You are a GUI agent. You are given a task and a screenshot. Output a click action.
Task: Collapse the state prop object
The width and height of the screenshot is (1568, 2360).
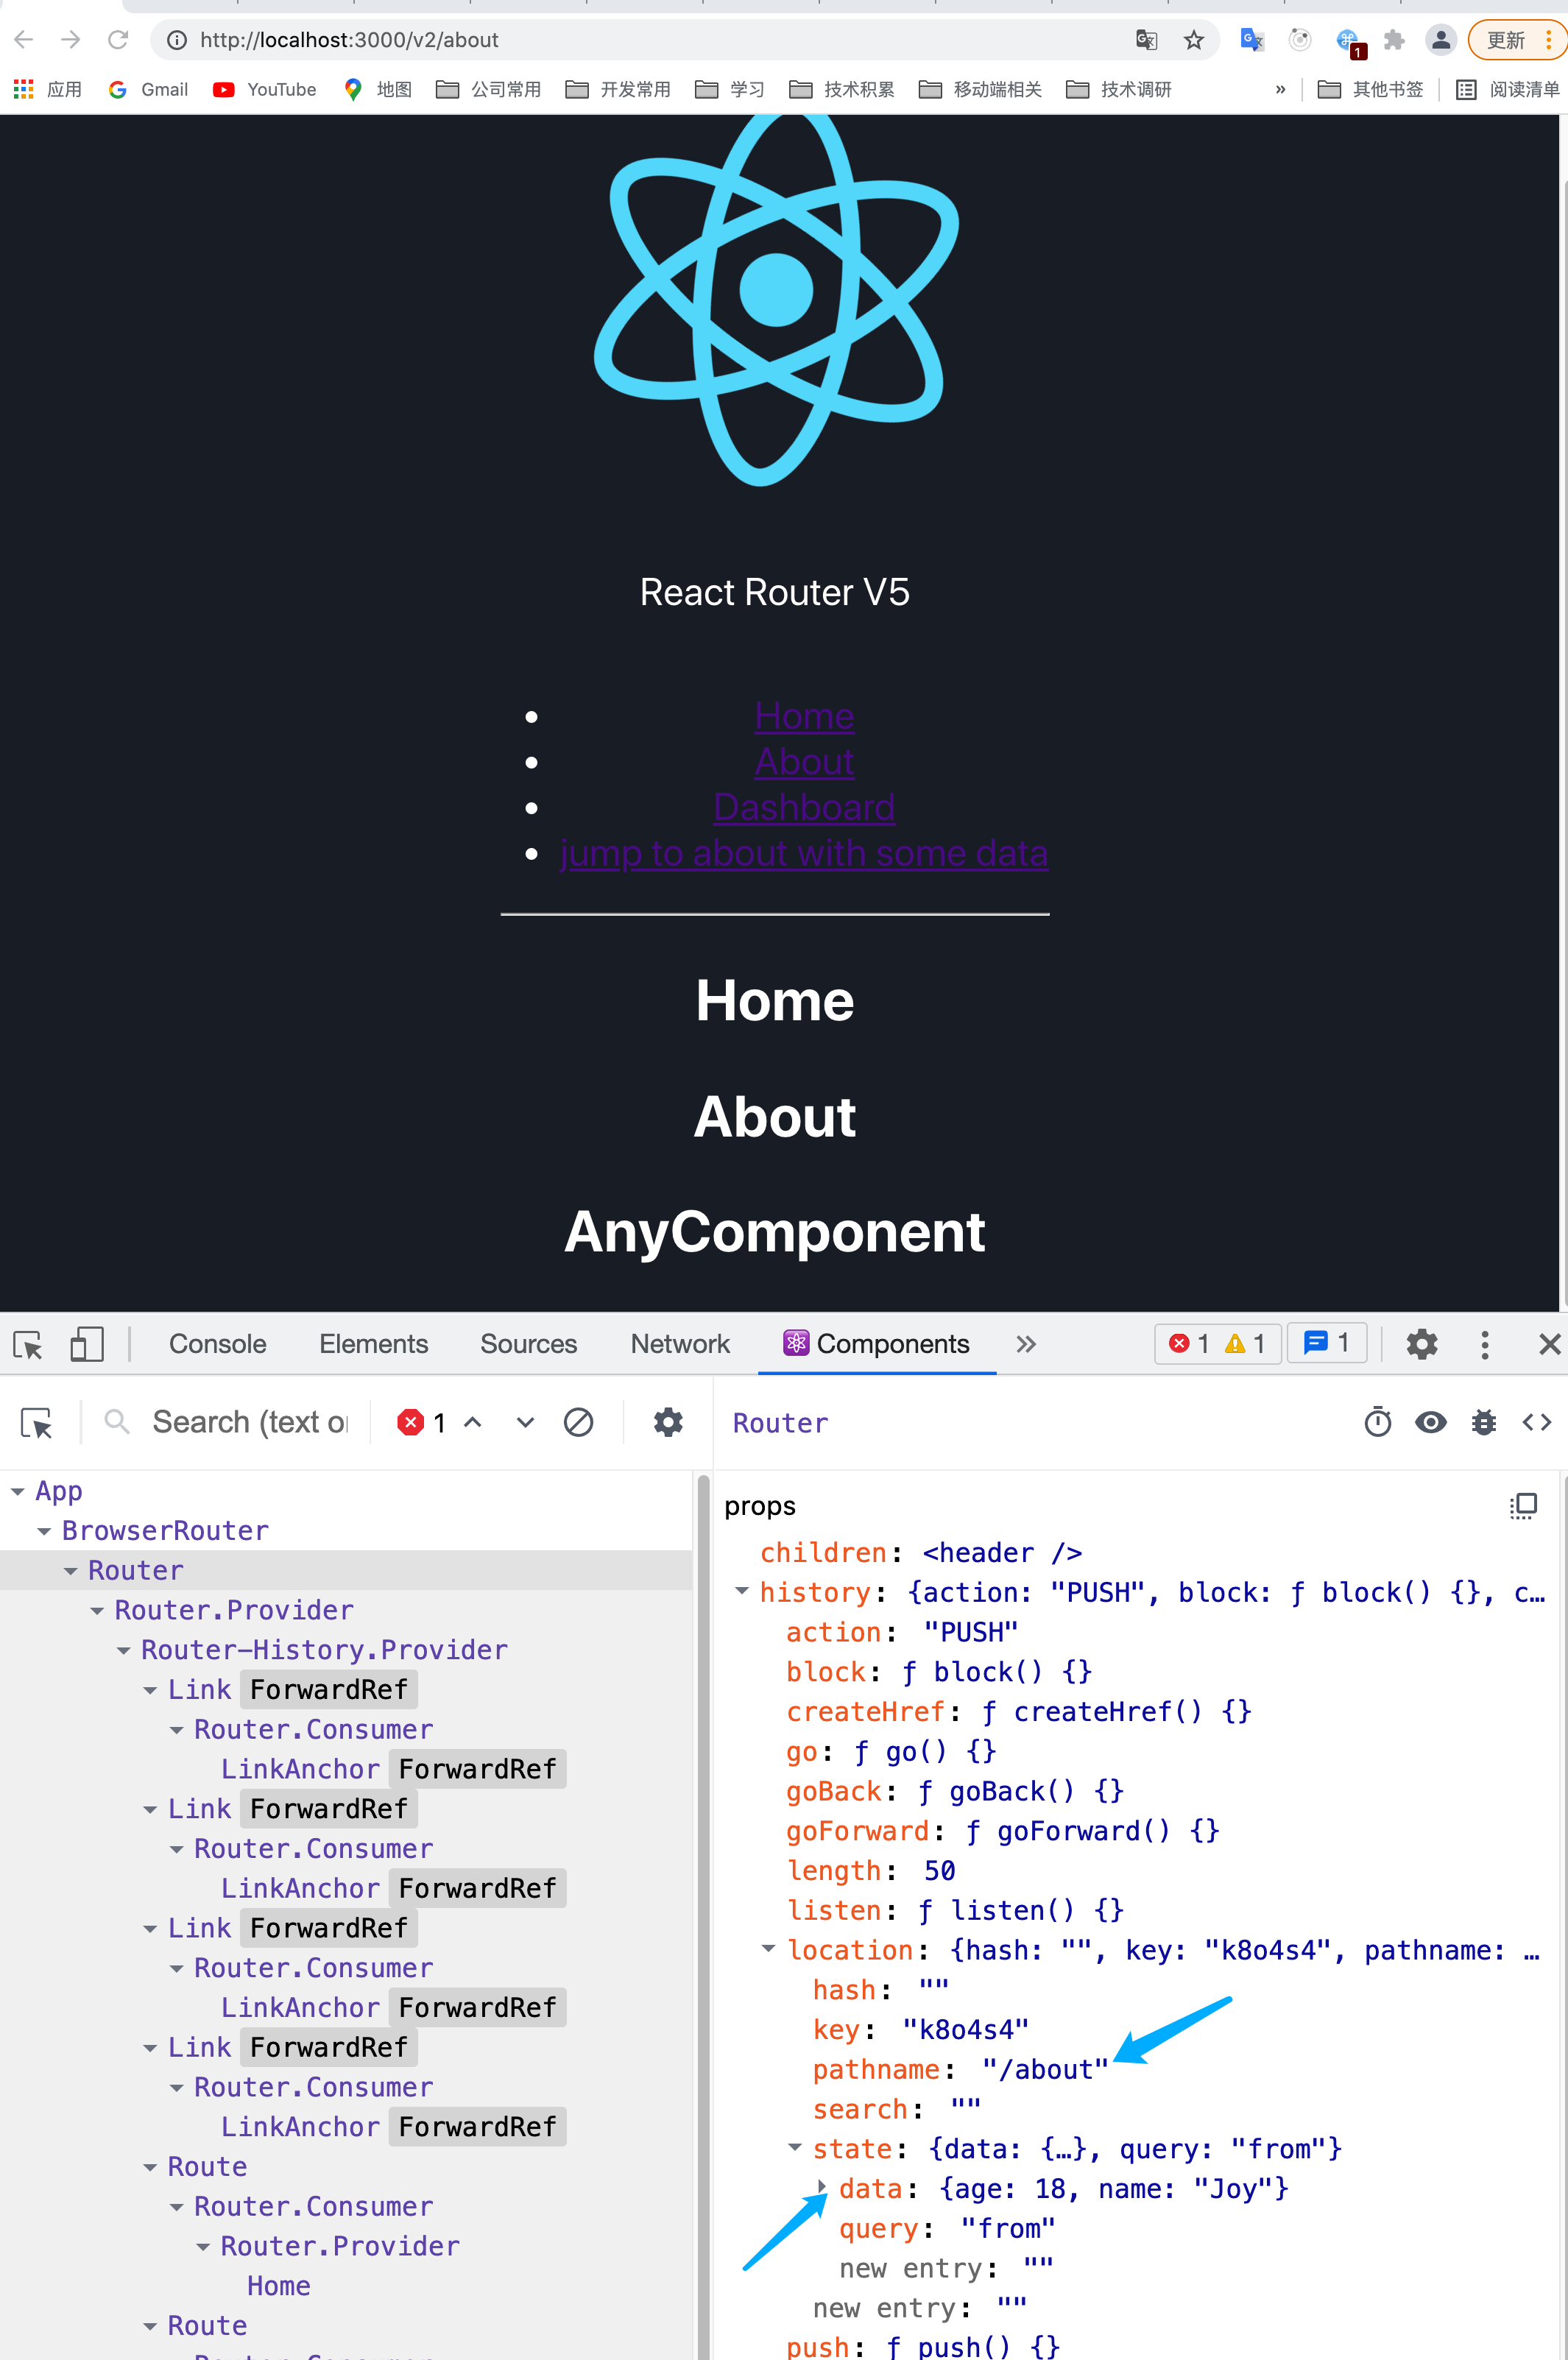pos(795,2147)
